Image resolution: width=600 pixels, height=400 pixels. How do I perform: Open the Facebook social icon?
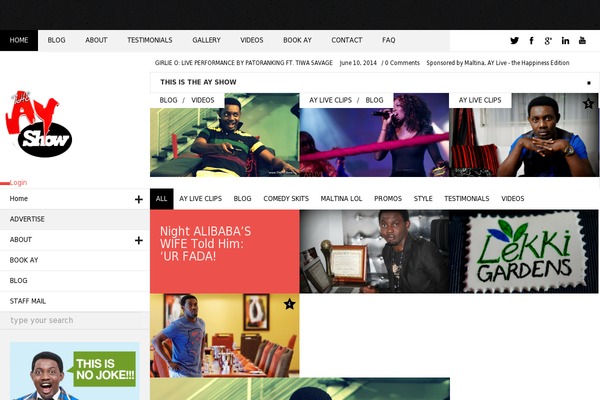pos(531,41)
